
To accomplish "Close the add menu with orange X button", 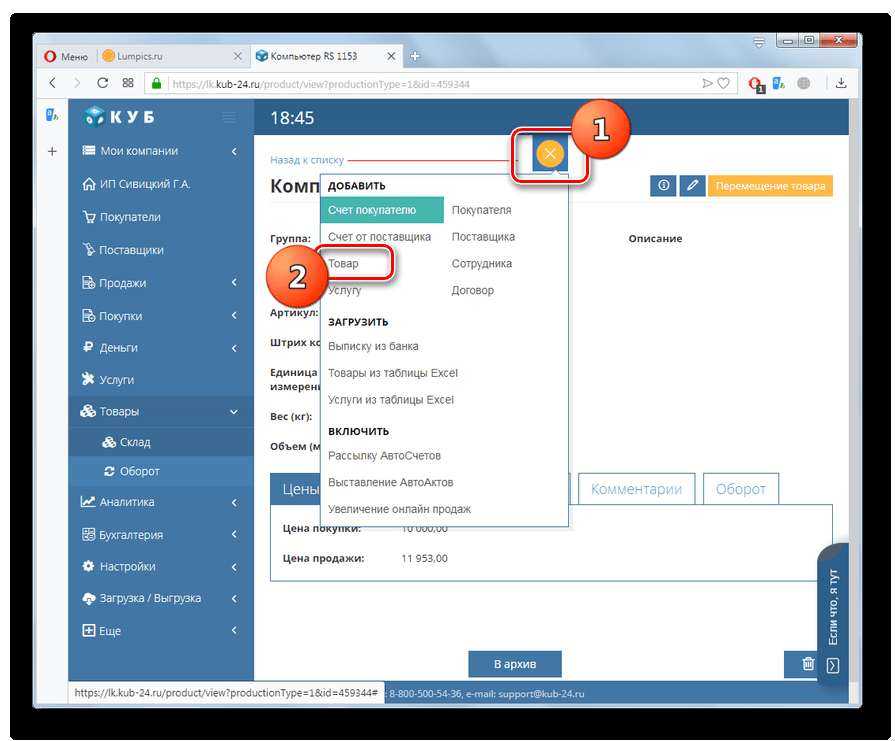I will pos(550,153).
